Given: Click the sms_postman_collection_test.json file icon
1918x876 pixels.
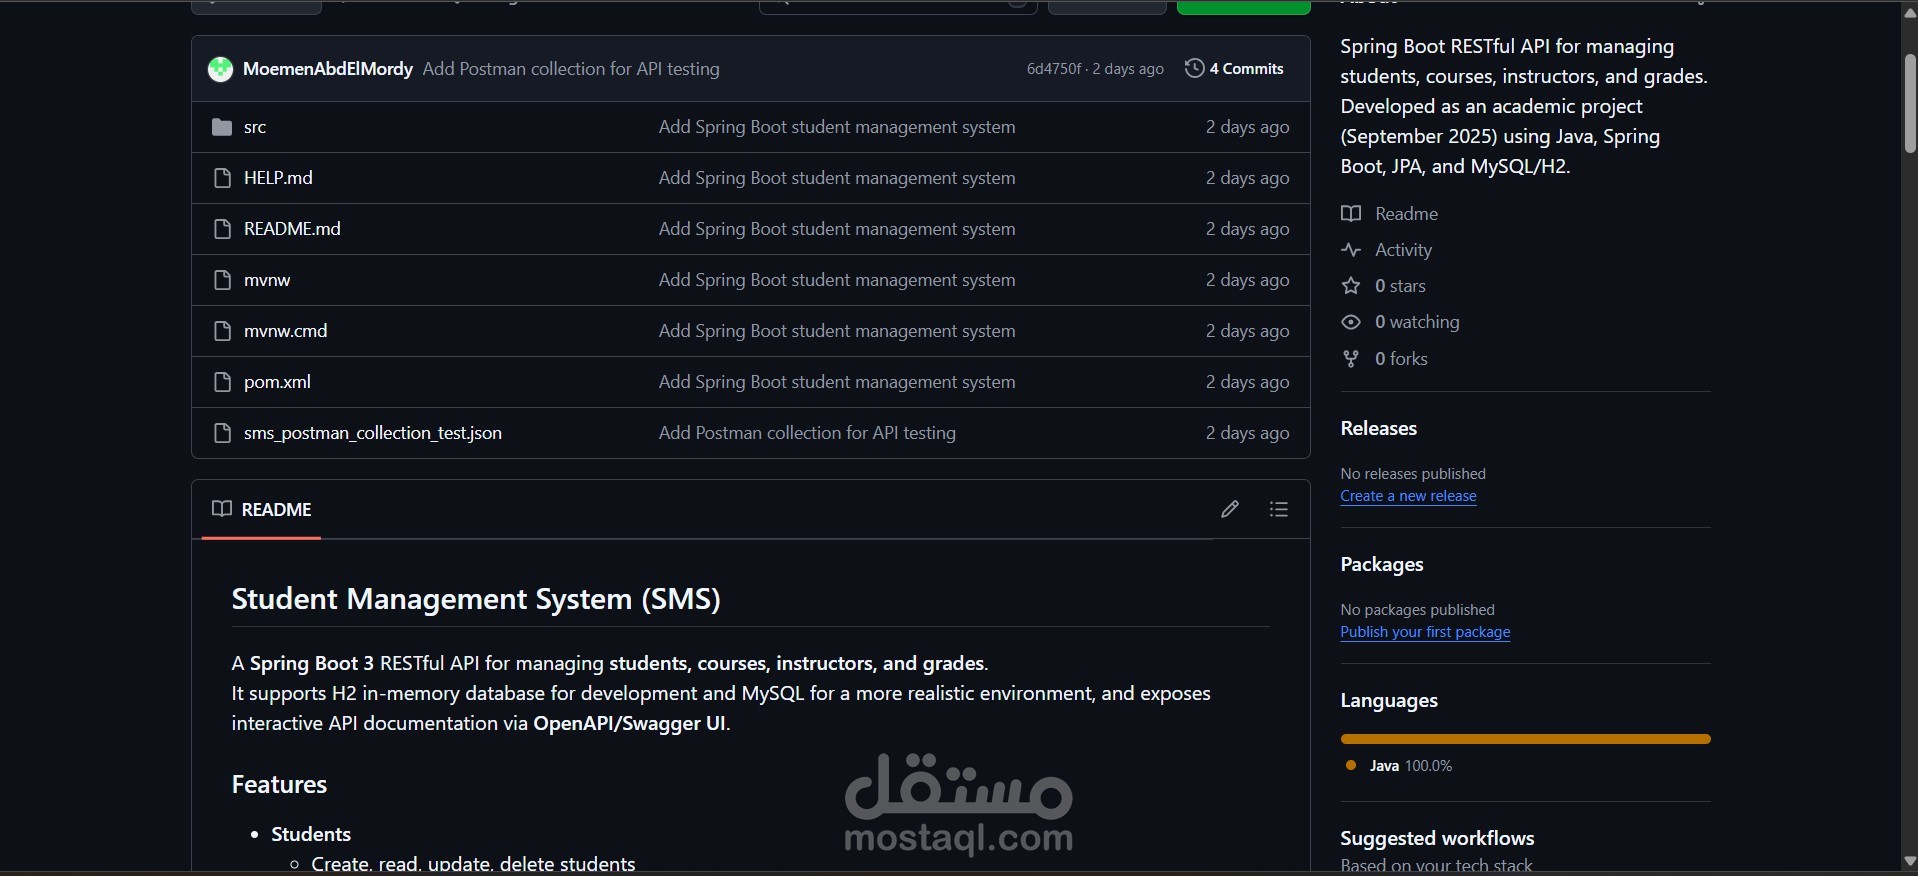Looking at the screenshot, I should [222, 433].
